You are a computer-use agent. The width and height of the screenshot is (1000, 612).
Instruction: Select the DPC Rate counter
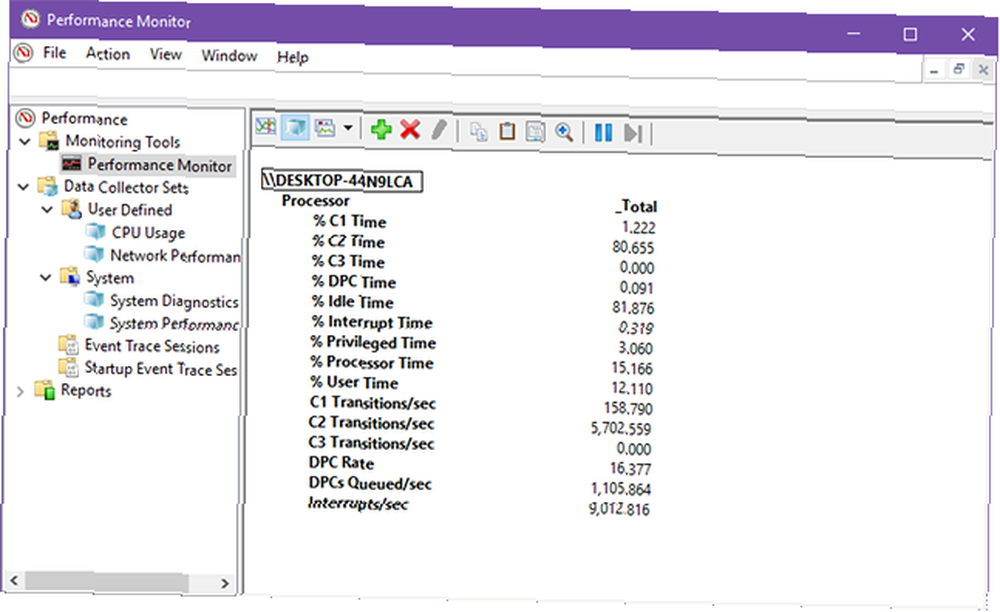coord(341,463)
